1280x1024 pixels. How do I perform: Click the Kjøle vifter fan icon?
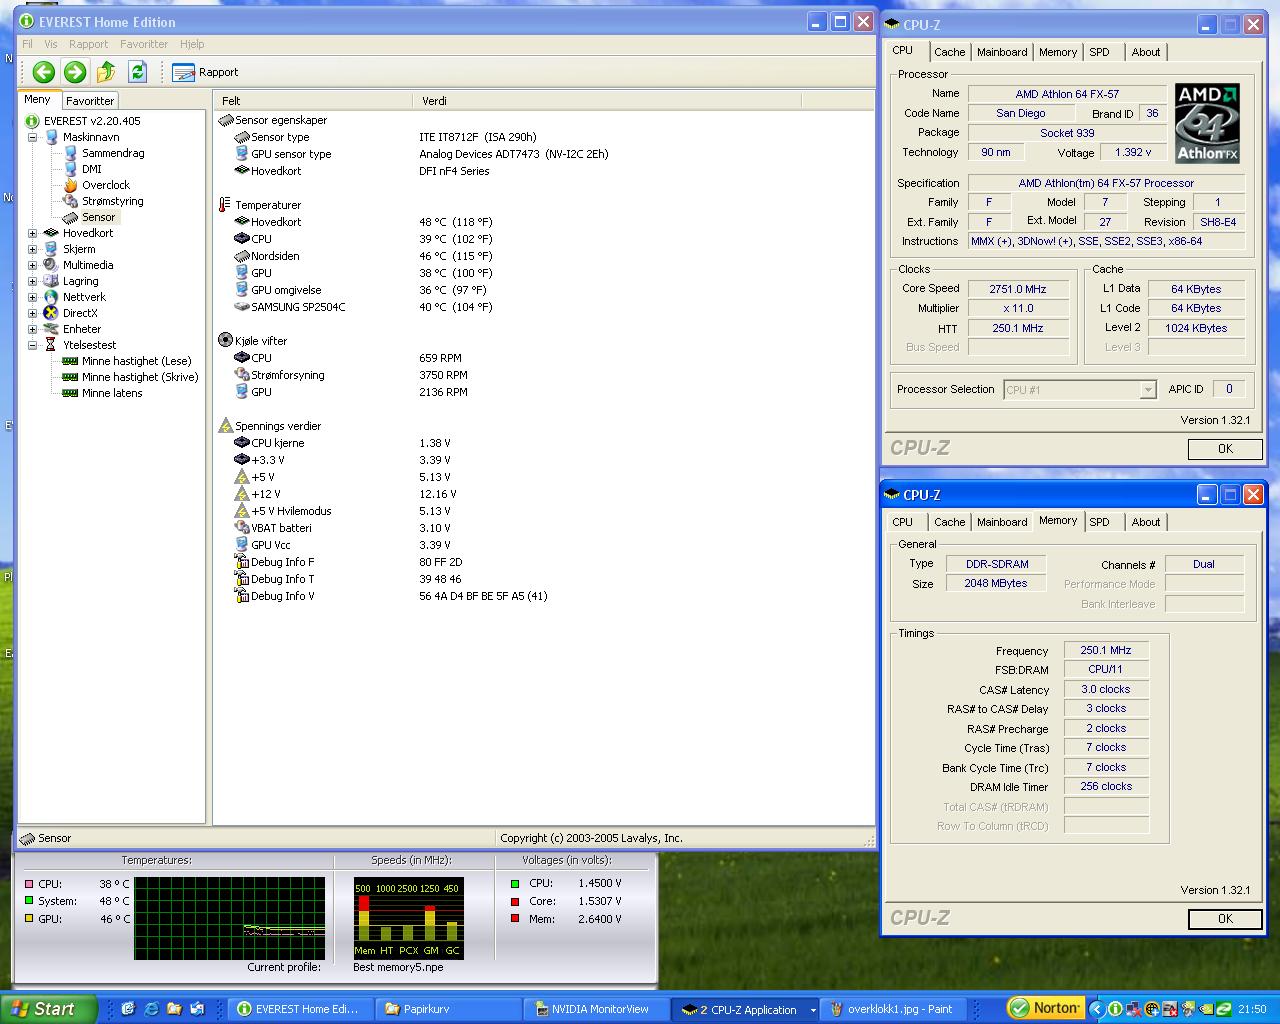225,341
